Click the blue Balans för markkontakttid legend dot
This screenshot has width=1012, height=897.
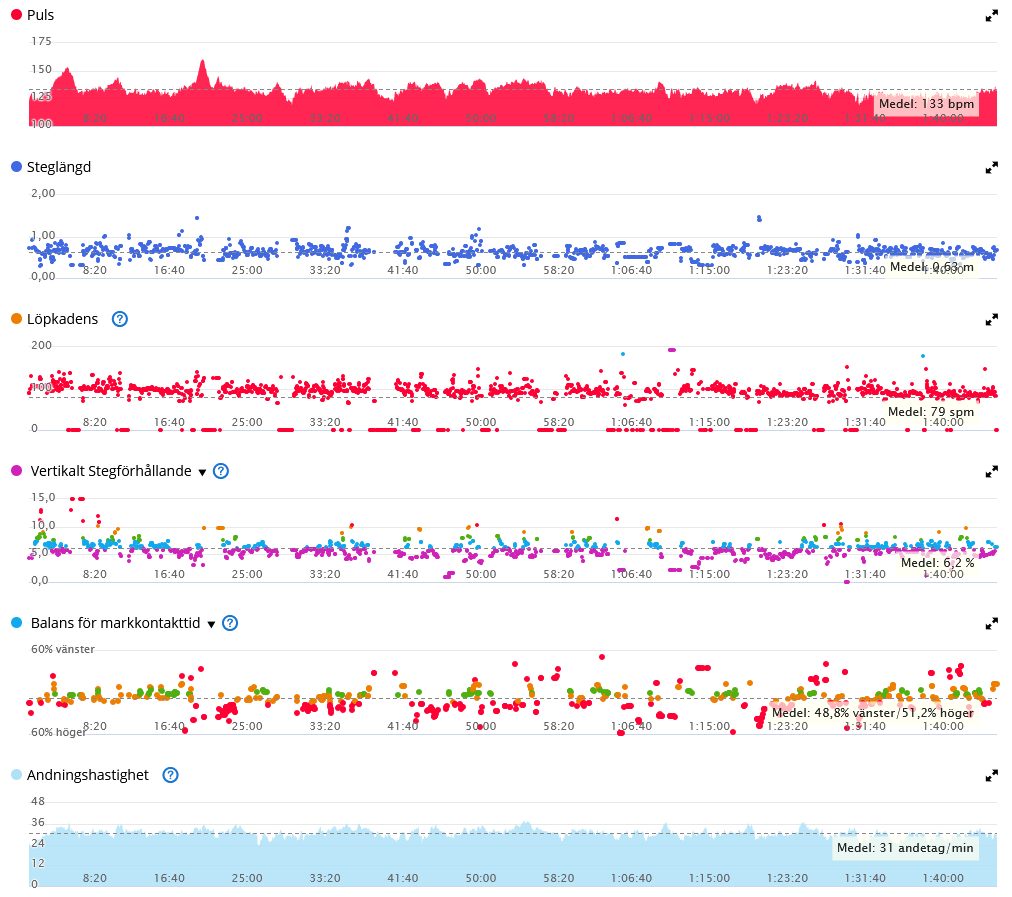tap(17, 622)
